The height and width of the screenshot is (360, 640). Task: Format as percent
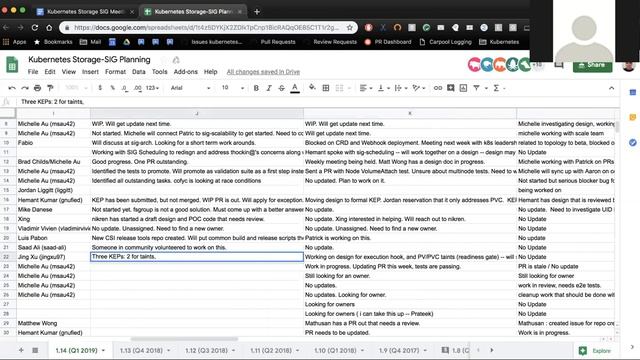point(112,88)
